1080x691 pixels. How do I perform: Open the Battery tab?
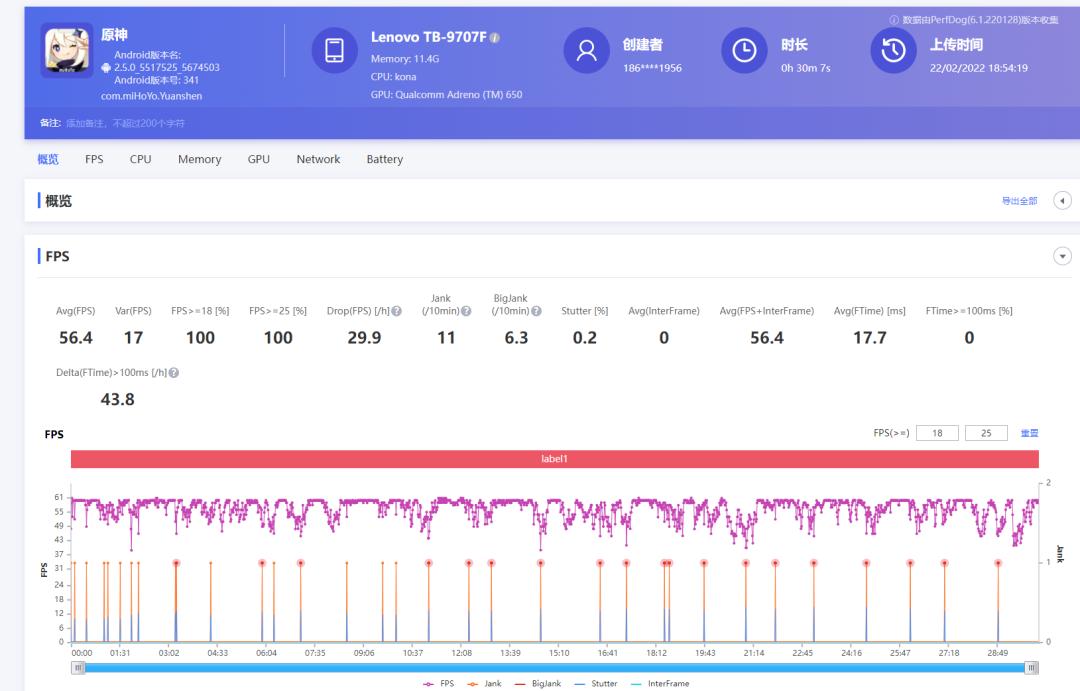[384, 159]
